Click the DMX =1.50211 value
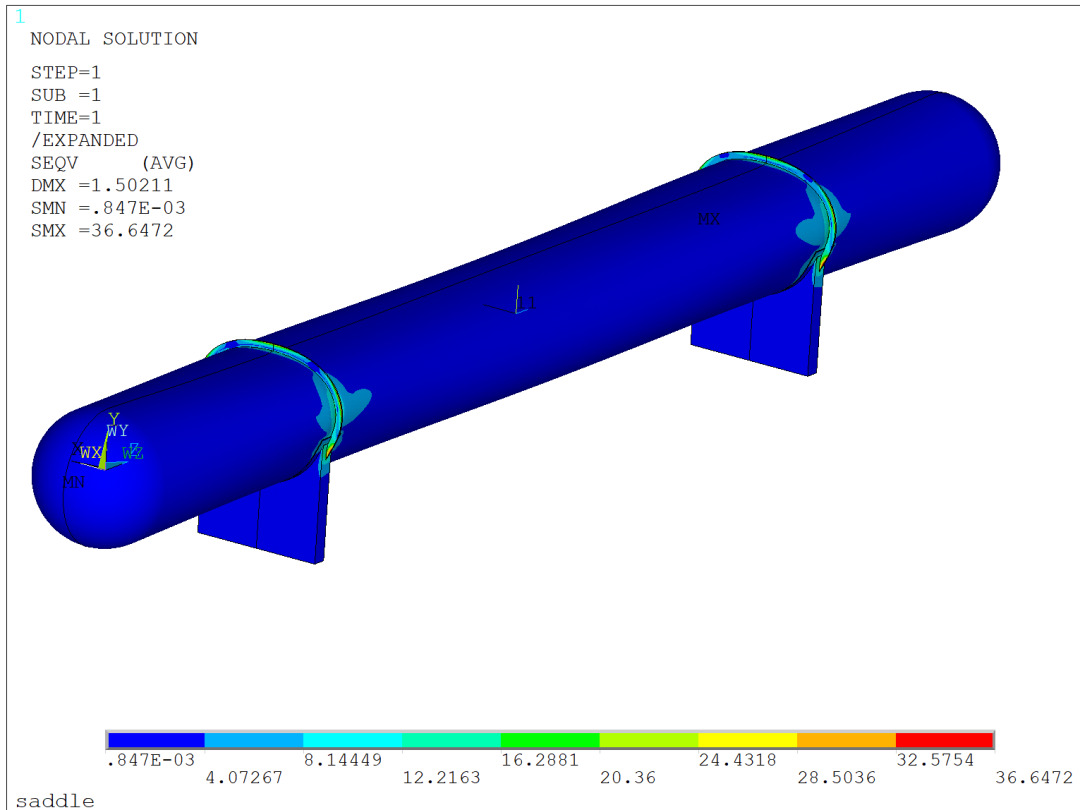This screenshot has height=810, width=1080. click(101, 185)
